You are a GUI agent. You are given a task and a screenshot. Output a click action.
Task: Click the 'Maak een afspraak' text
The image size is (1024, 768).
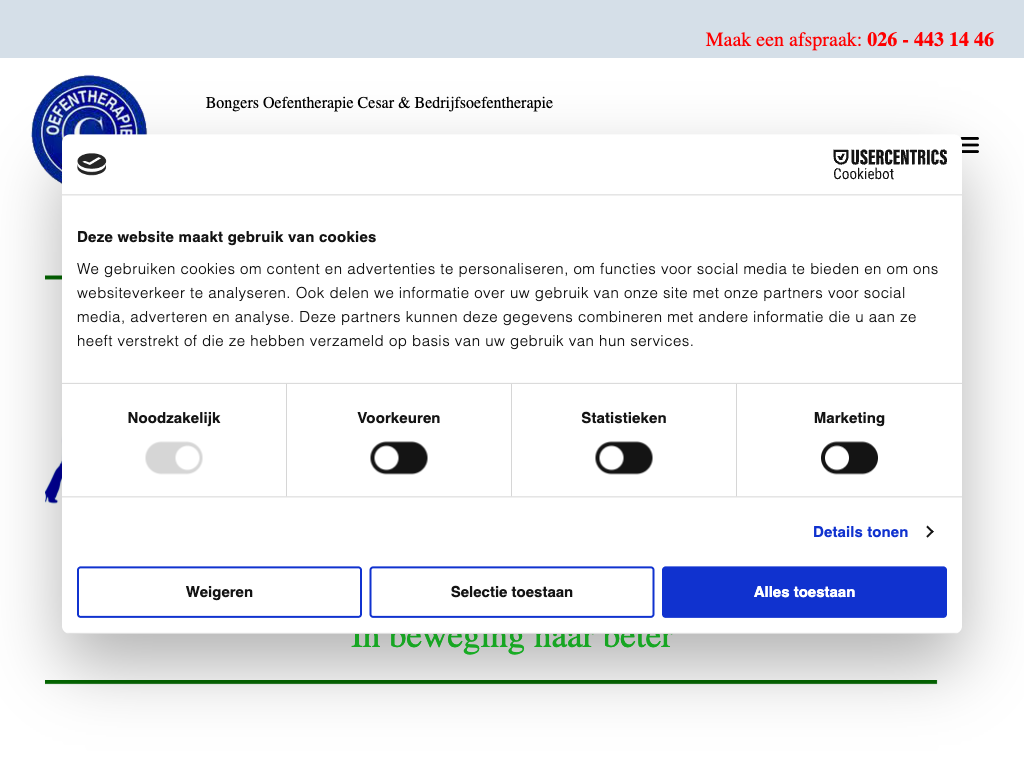782,40
